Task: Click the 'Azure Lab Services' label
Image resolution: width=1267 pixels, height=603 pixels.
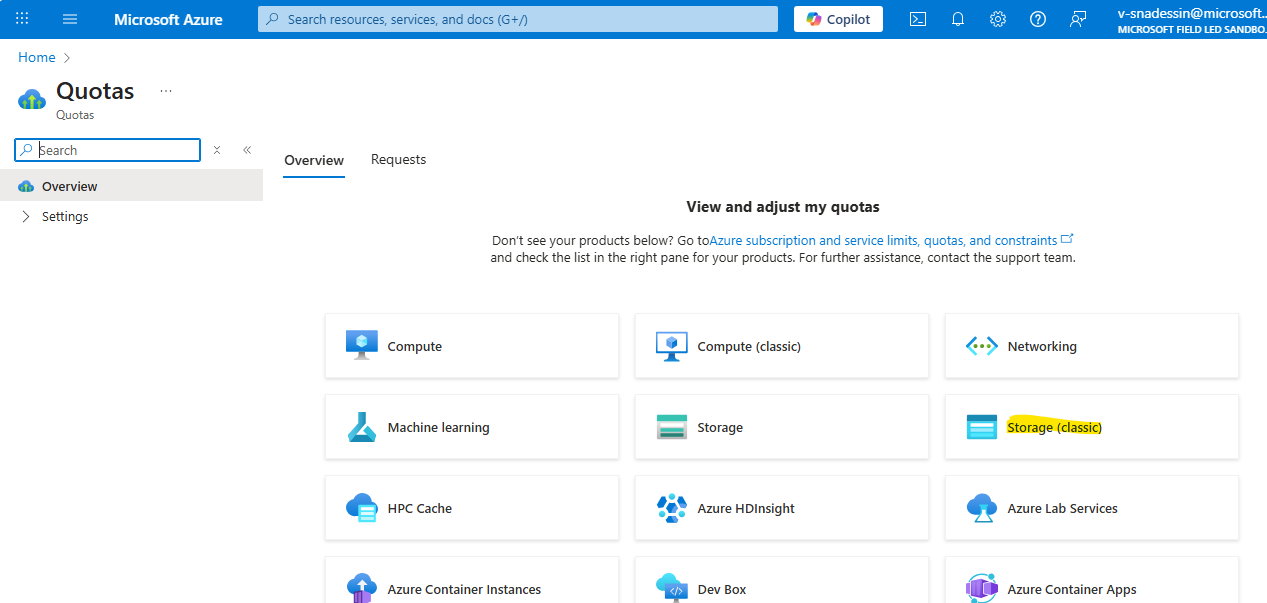Action: click(x=1063, y=508)
